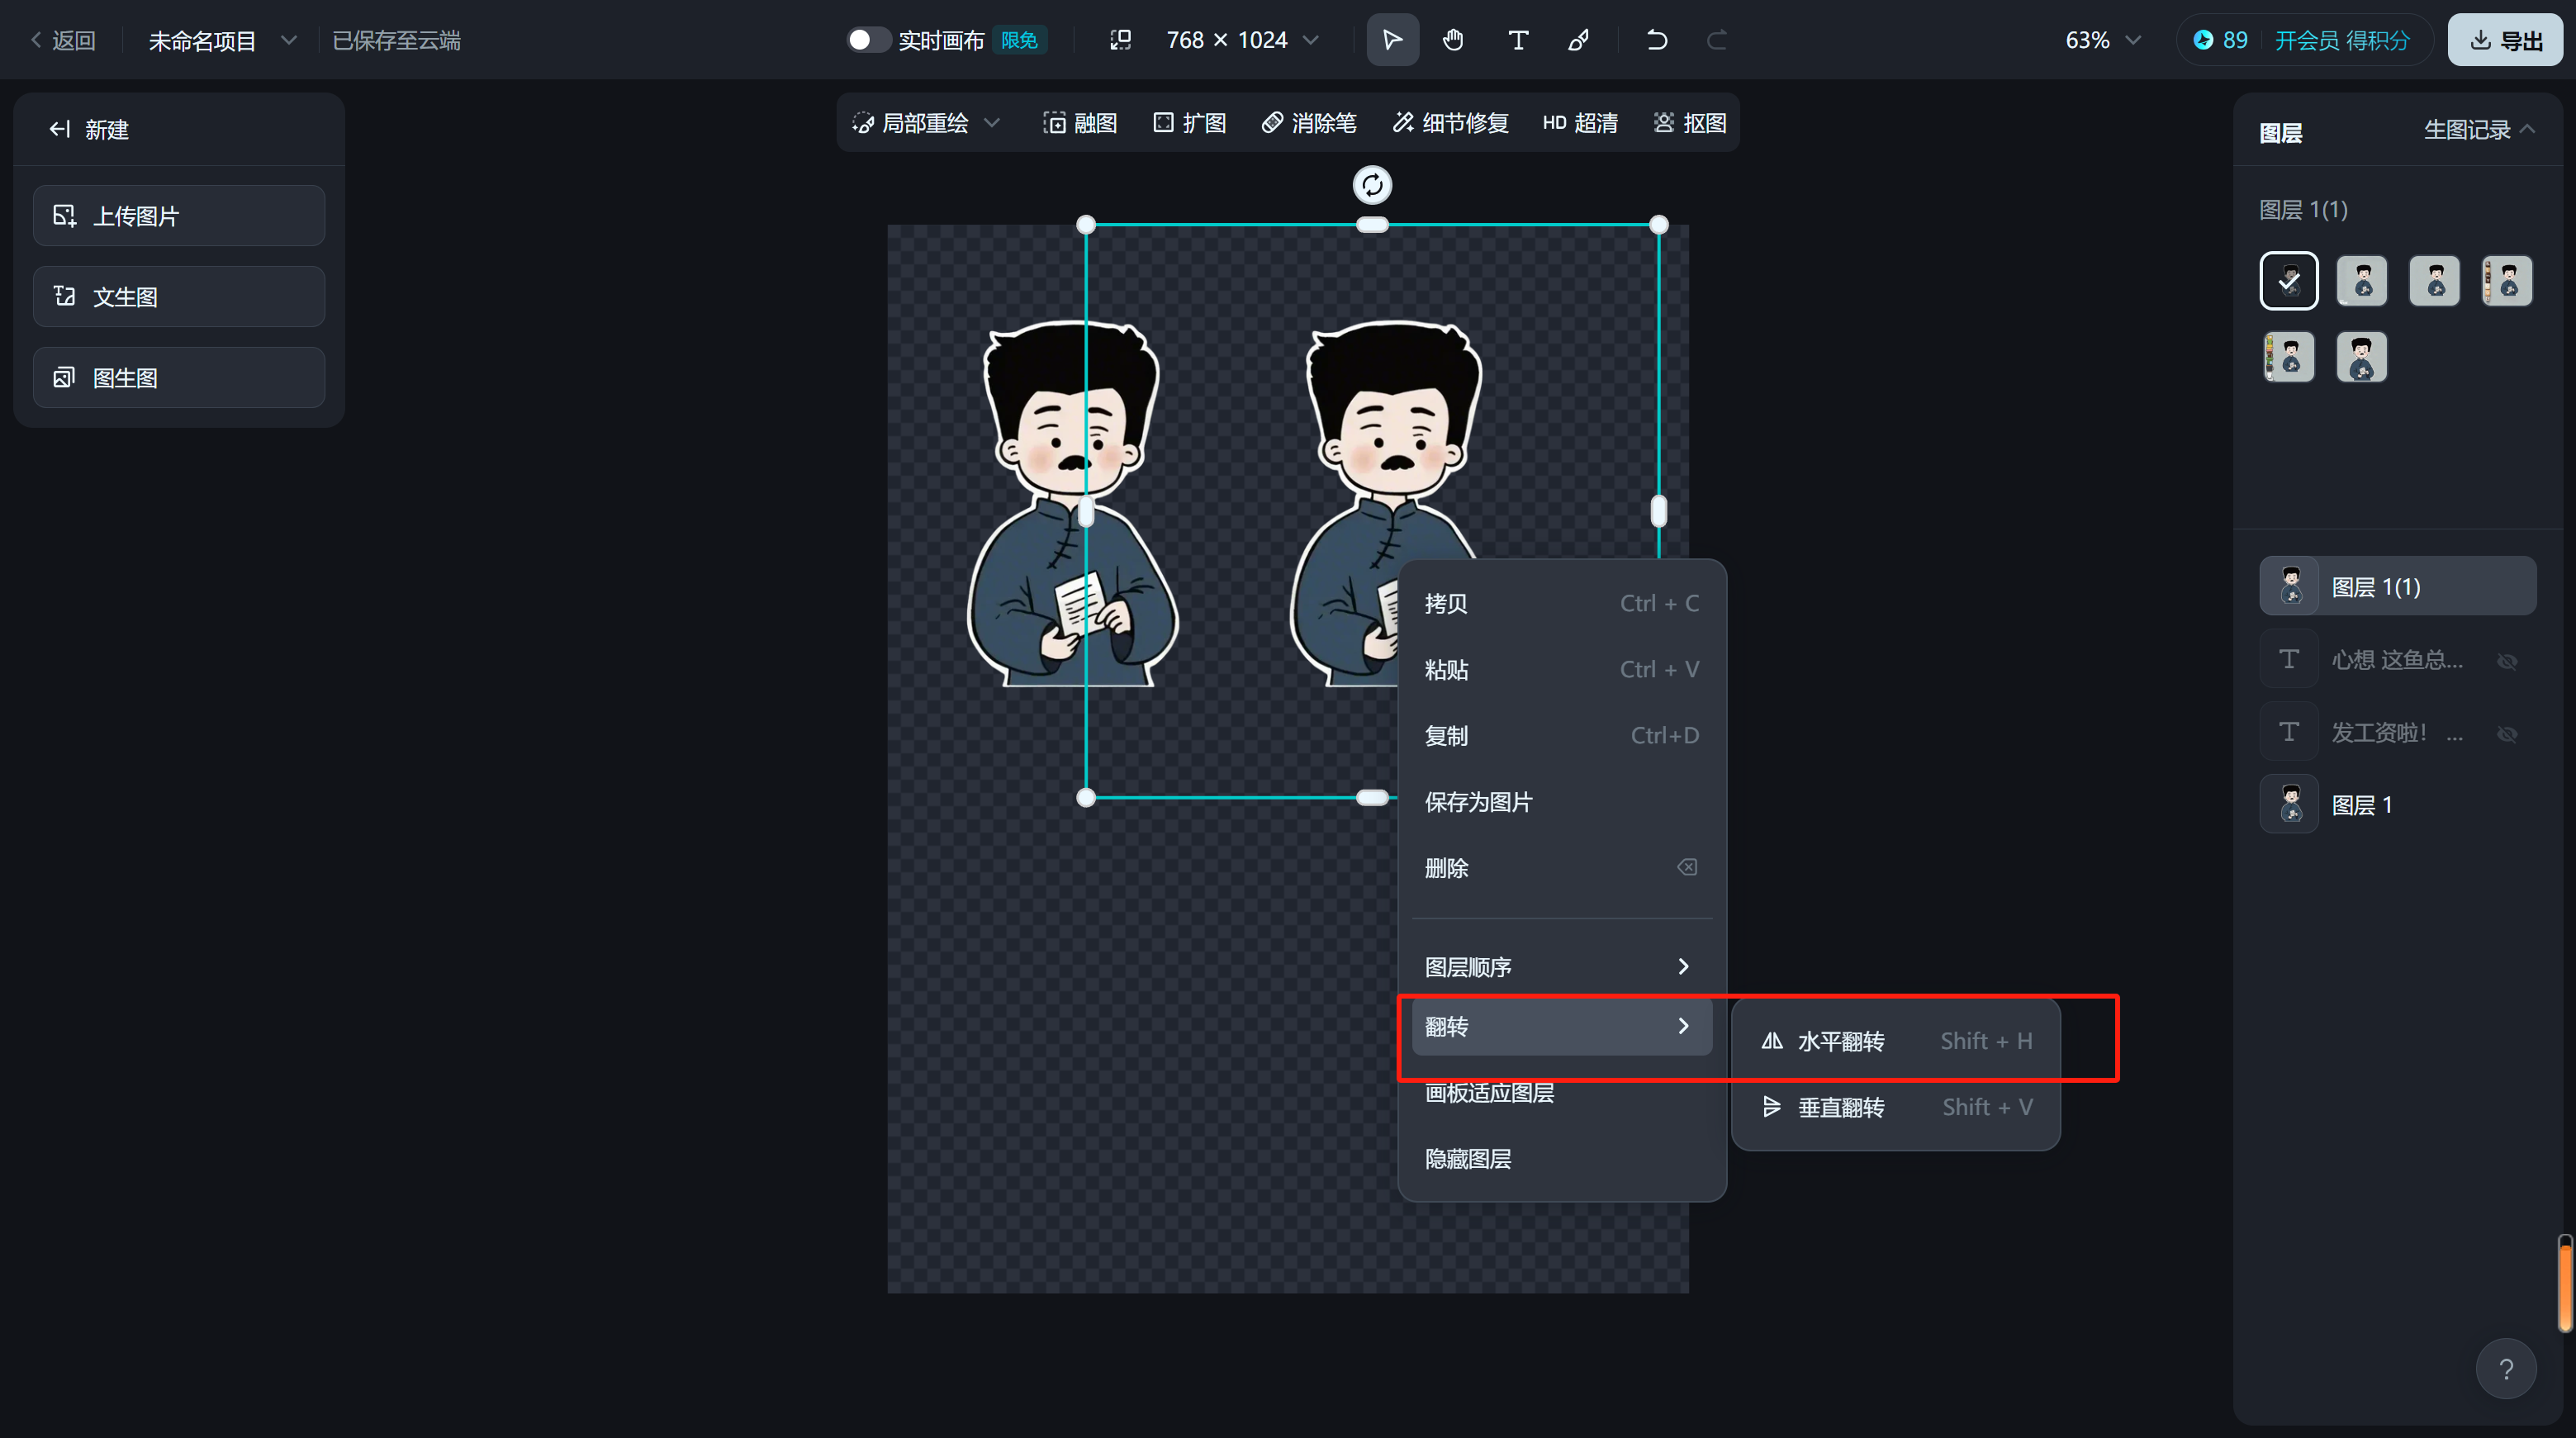Expand the 局部重绘 options chevron

tap(993, 122)
